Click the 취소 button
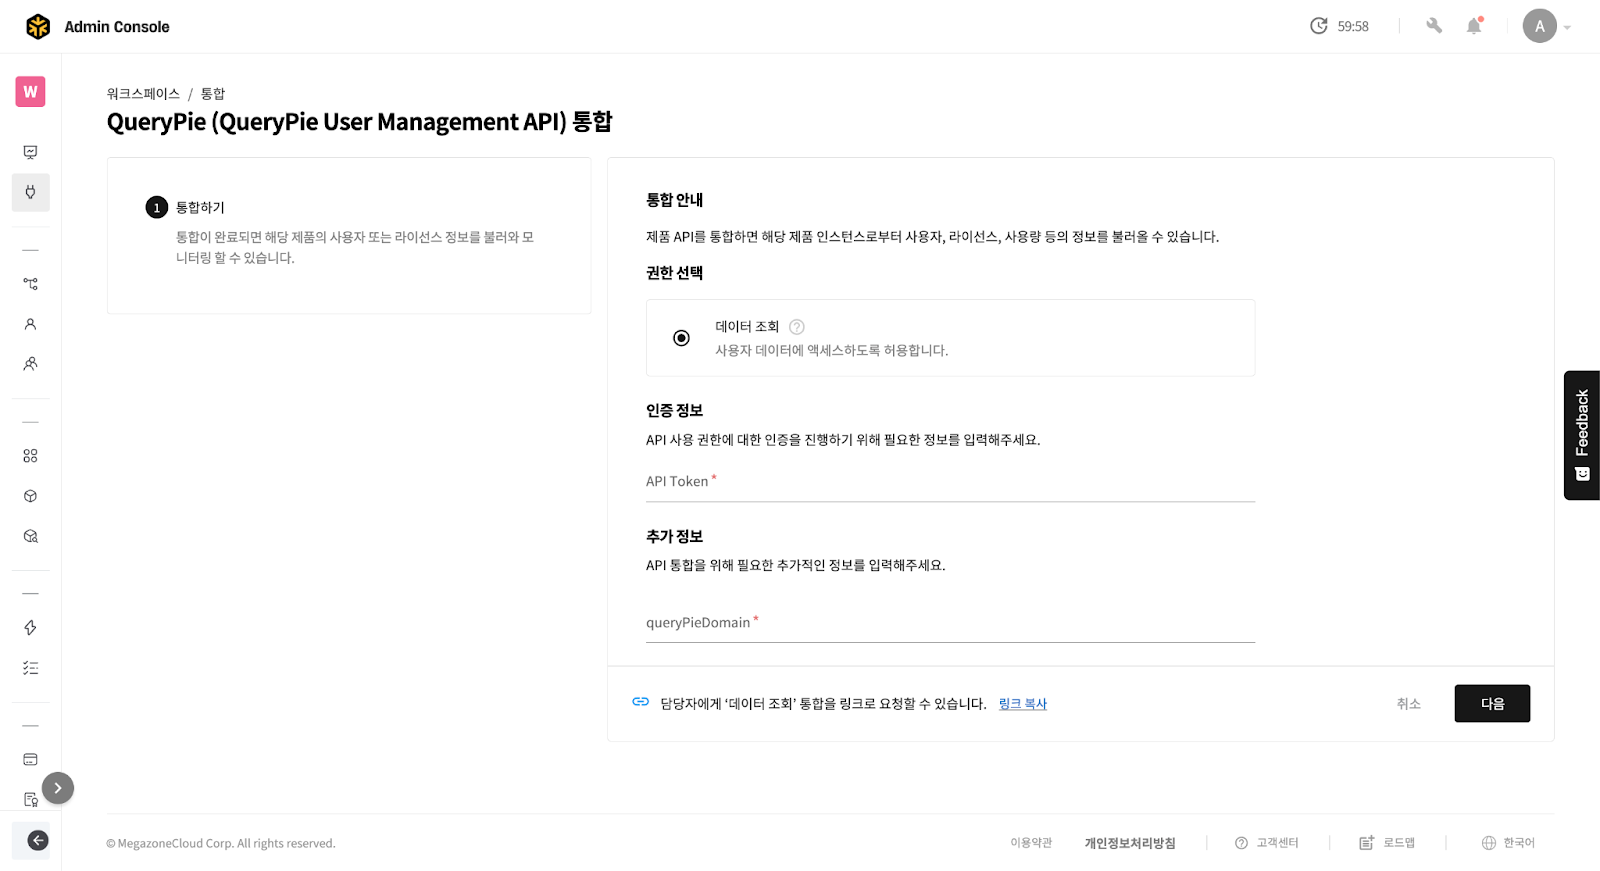The image size is (1600, 871). (1408, 704)
